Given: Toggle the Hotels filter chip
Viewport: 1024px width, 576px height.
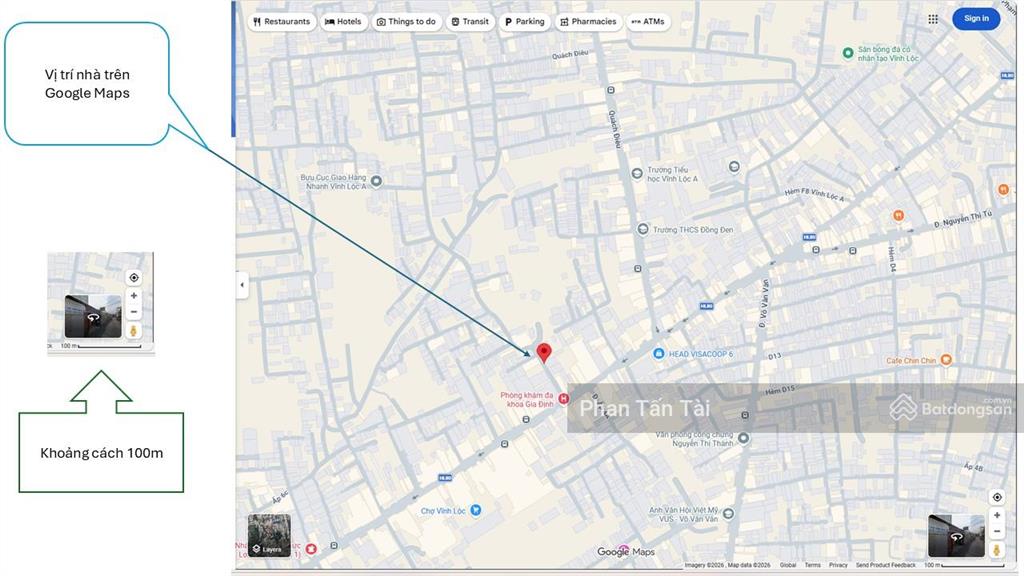Looking at the screenshot, I should pyautogui.click(x=343, y=21).
